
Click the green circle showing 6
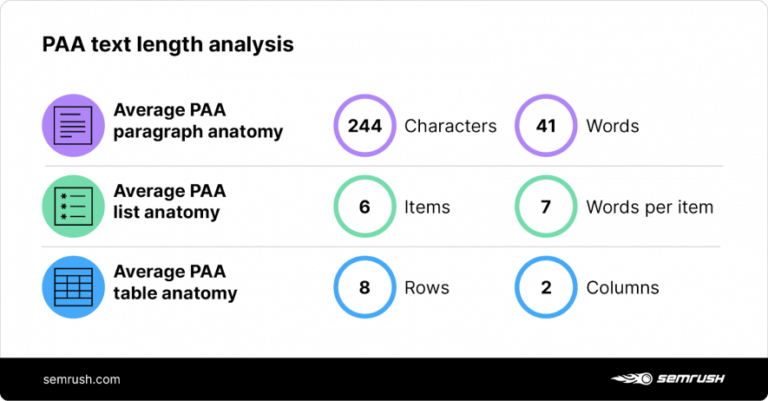[x=365, y=206]
